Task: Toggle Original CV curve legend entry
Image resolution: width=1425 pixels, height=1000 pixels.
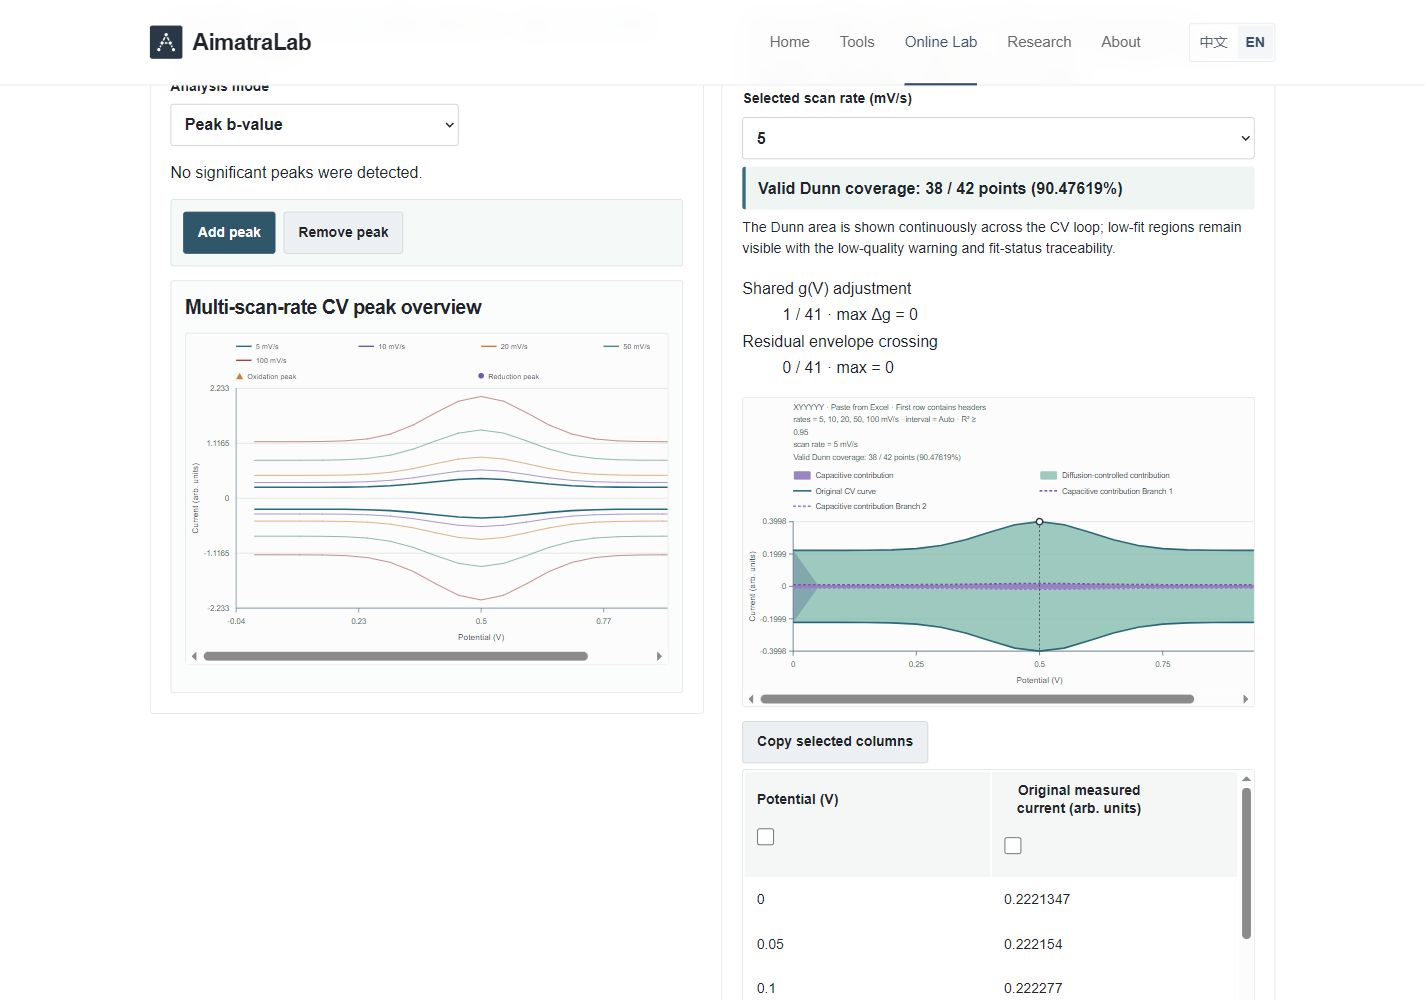Action: pyautogui.click(x=834, y=492)
